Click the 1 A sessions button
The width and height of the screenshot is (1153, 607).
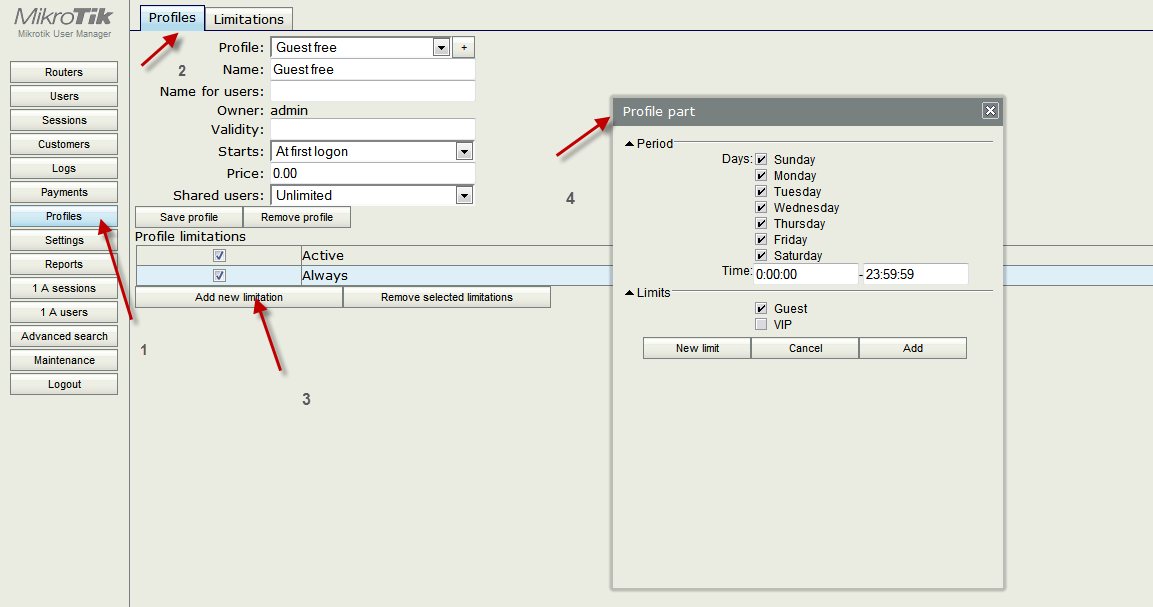pyautogui.click(x=64, y=288)
